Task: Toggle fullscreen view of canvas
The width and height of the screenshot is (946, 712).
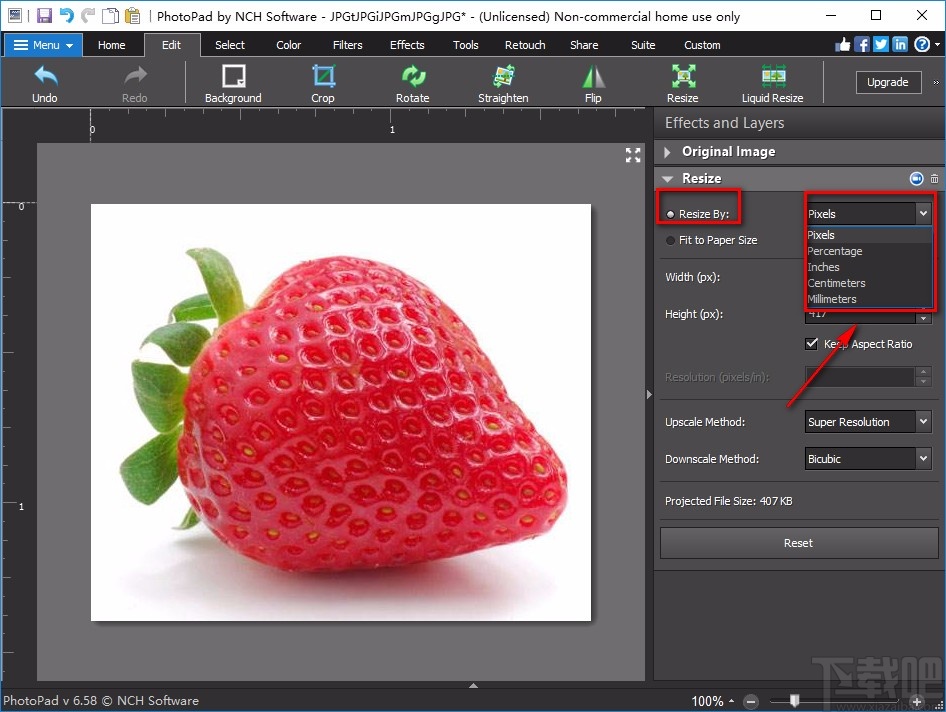Action: click(x=633, y=155)
